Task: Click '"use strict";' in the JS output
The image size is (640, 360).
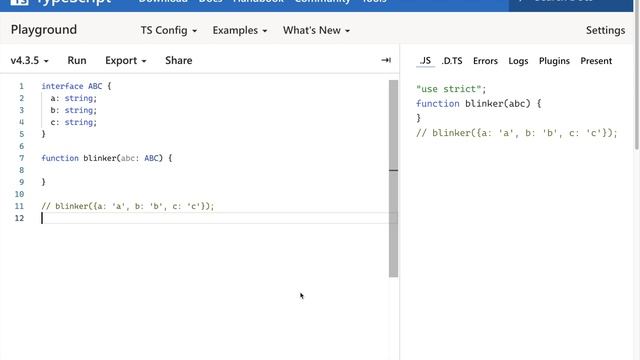Action: [451, 89]
